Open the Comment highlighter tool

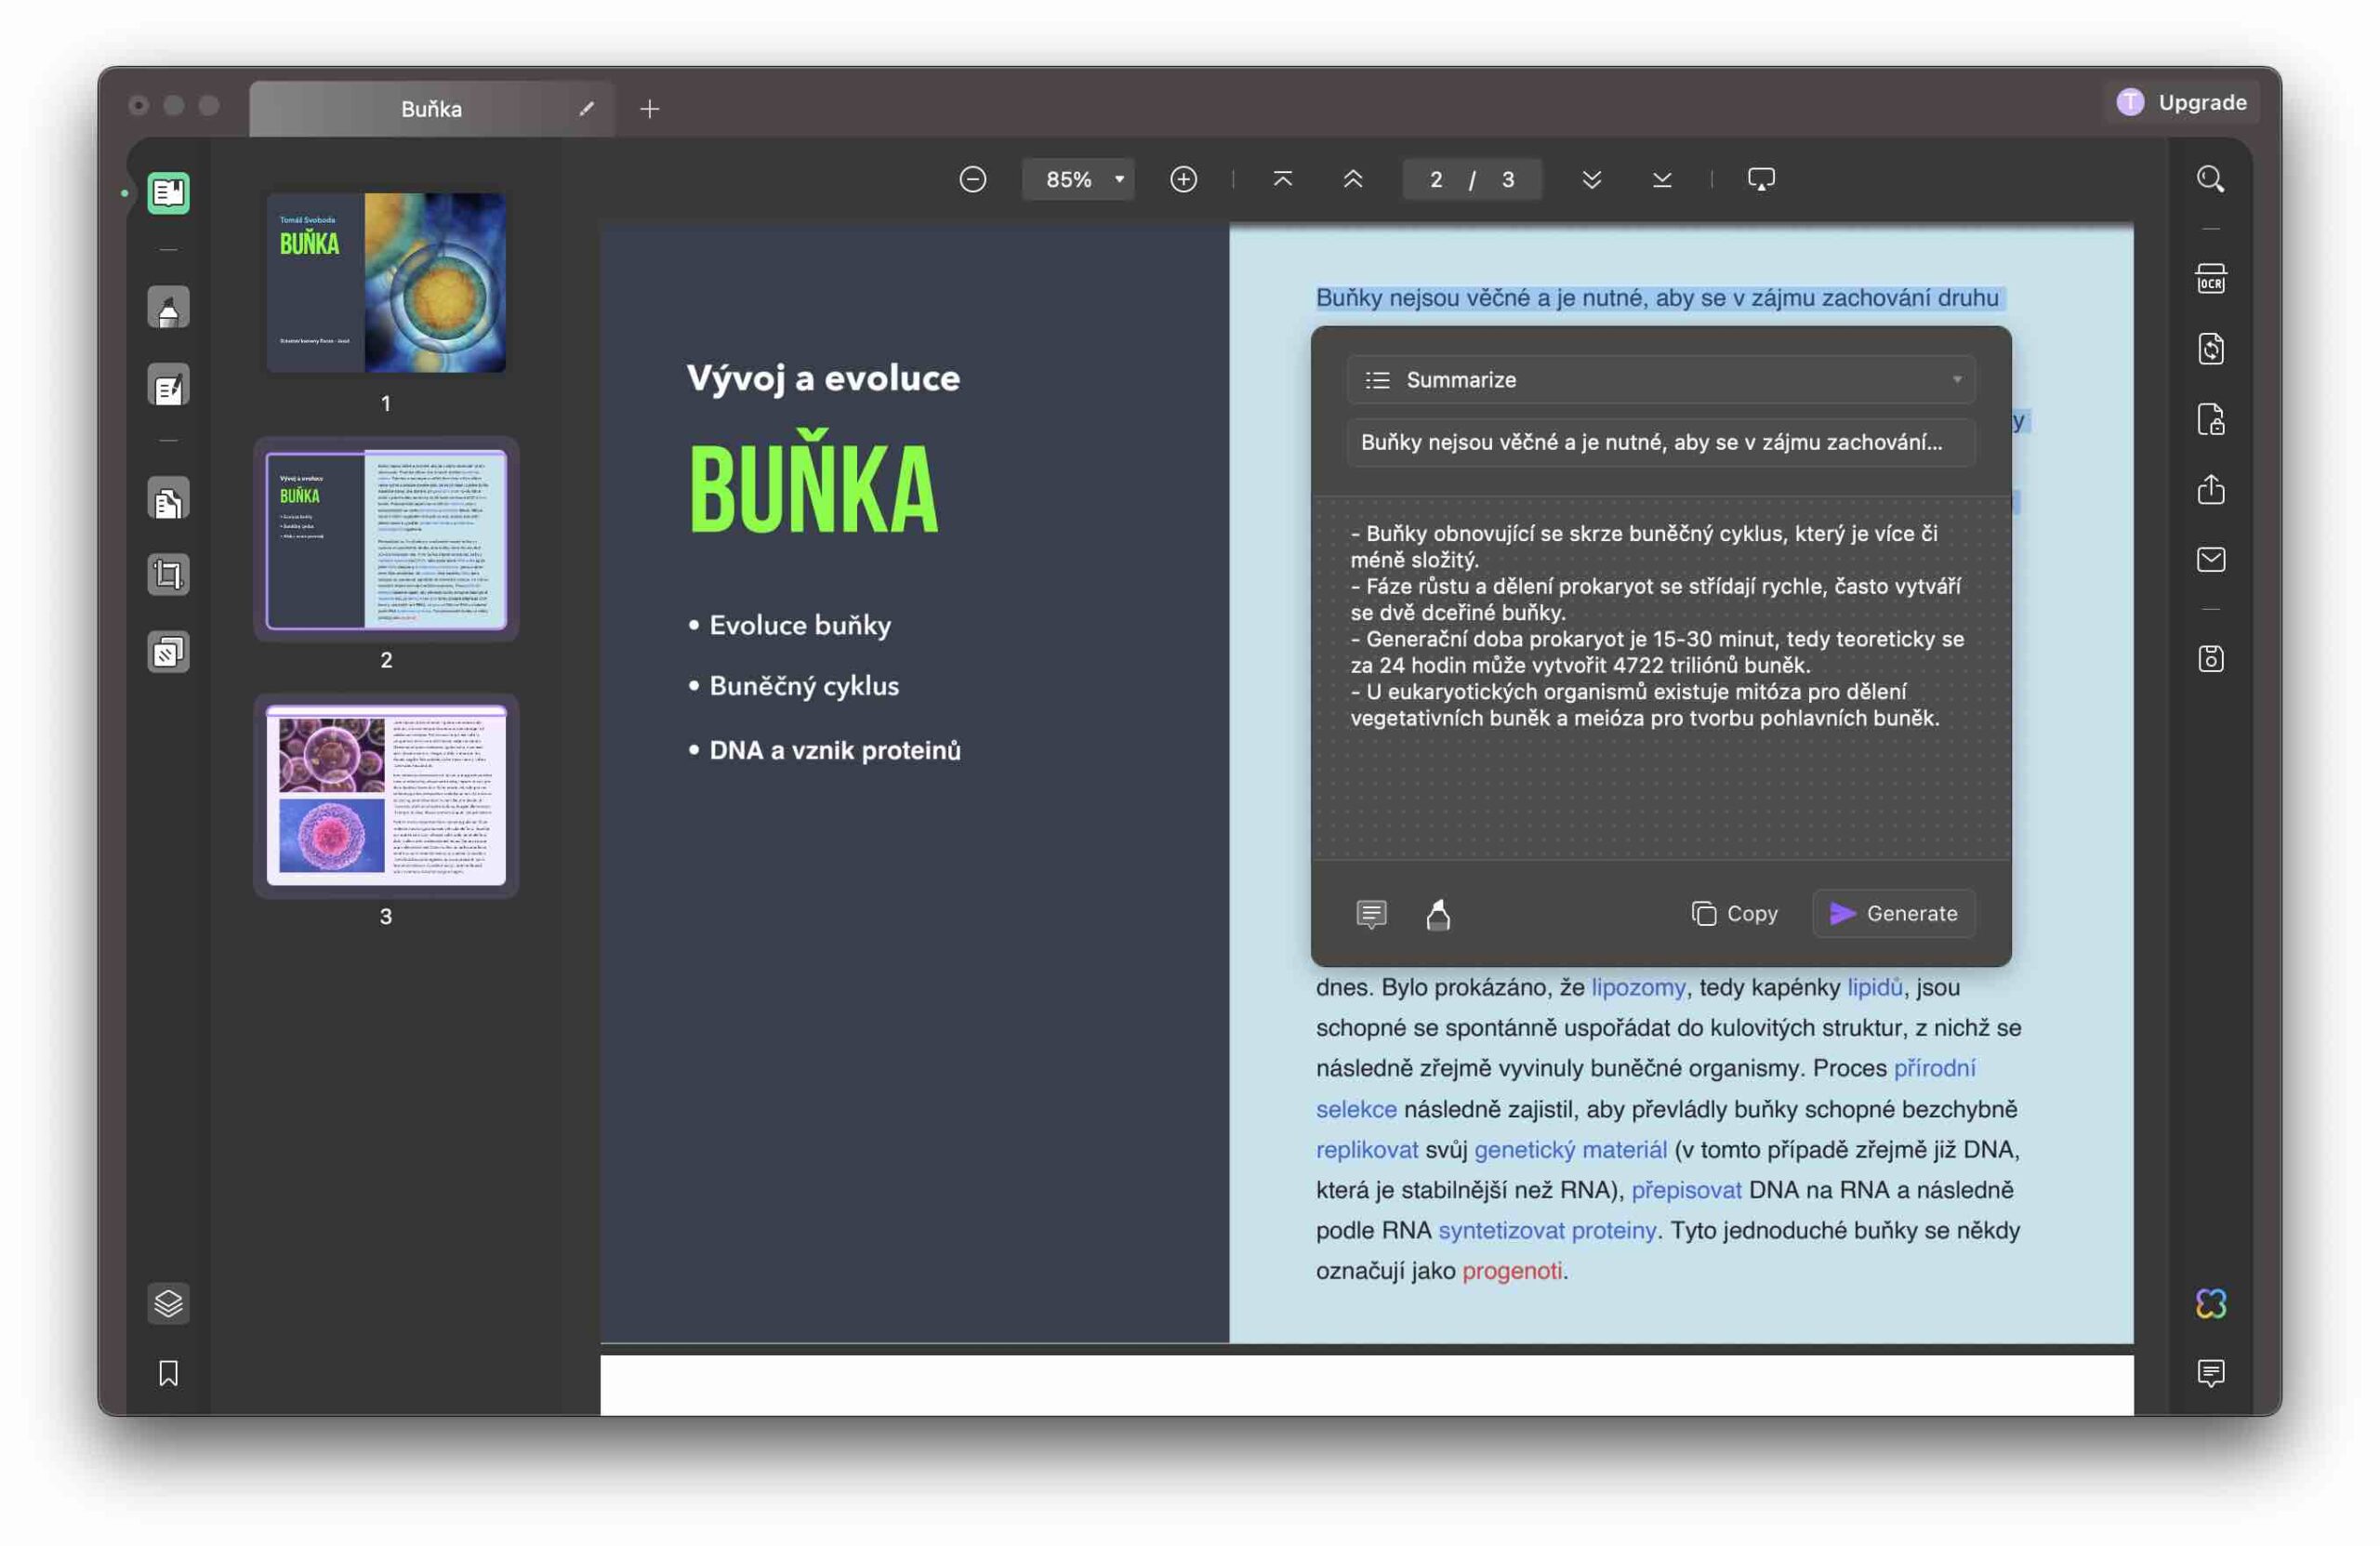[x=168, y=308]
